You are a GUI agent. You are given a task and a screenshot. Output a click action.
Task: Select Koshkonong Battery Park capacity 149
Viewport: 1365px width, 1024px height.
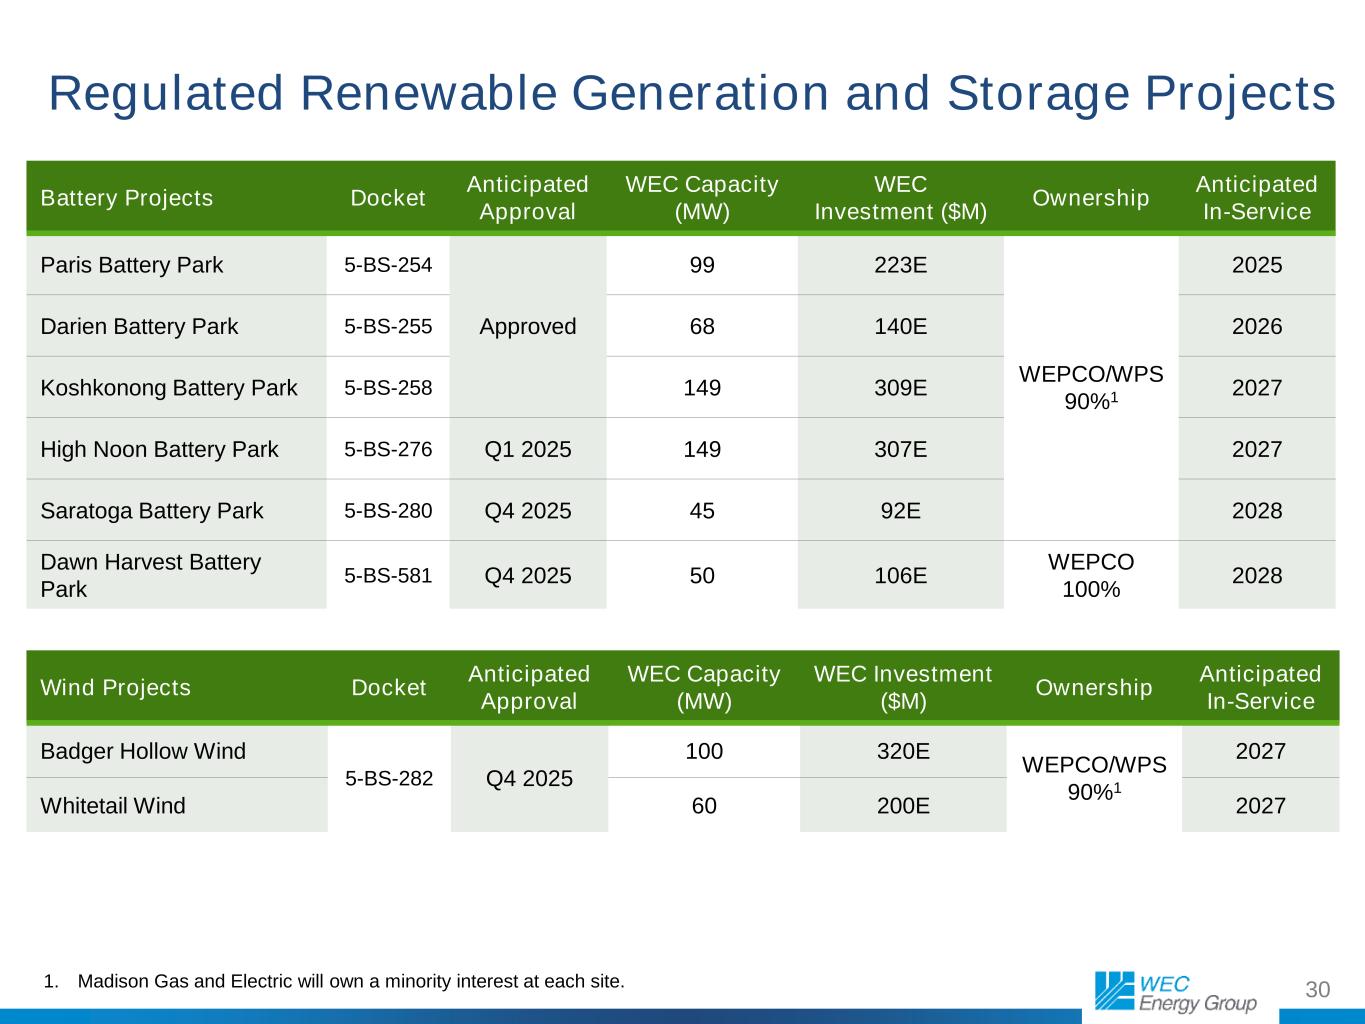point(702,388)
